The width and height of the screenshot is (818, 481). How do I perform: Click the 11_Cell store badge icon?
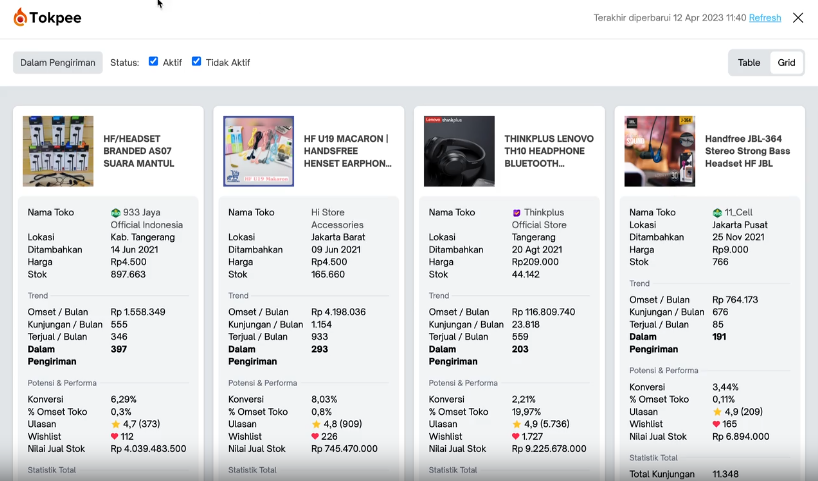click(x=717, y=213)
